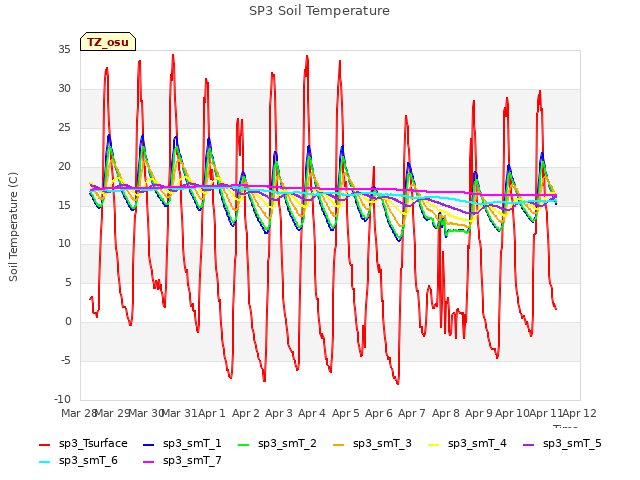Viewport: 640px width, 480px height.
Task: Toggle the sp3_smT_5 legend entry
Action: click(562, 444)
